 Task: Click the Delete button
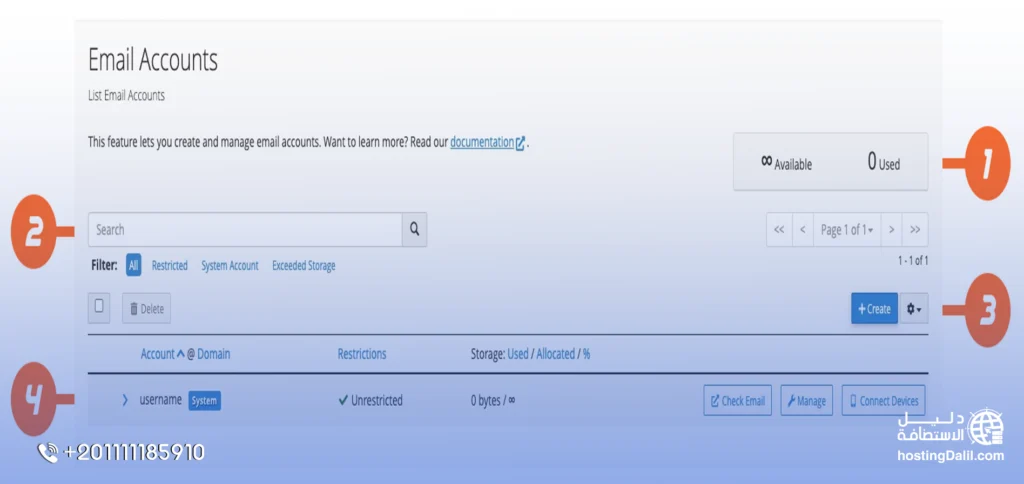tap(146, 308)
